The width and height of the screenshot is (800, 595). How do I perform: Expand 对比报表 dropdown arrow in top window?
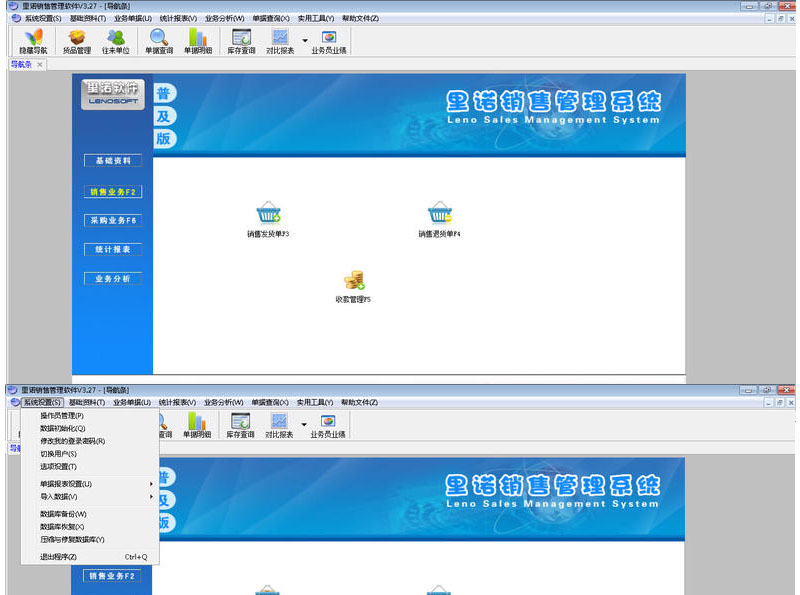coord(305,40)
